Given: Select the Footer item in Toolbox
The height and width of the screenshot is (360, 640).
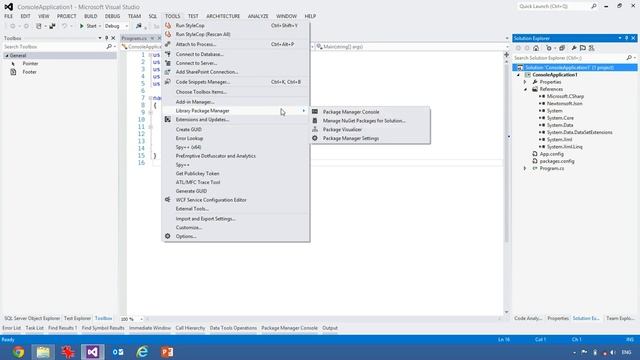Looking at the screenshot, I should (x=29, y=72).
